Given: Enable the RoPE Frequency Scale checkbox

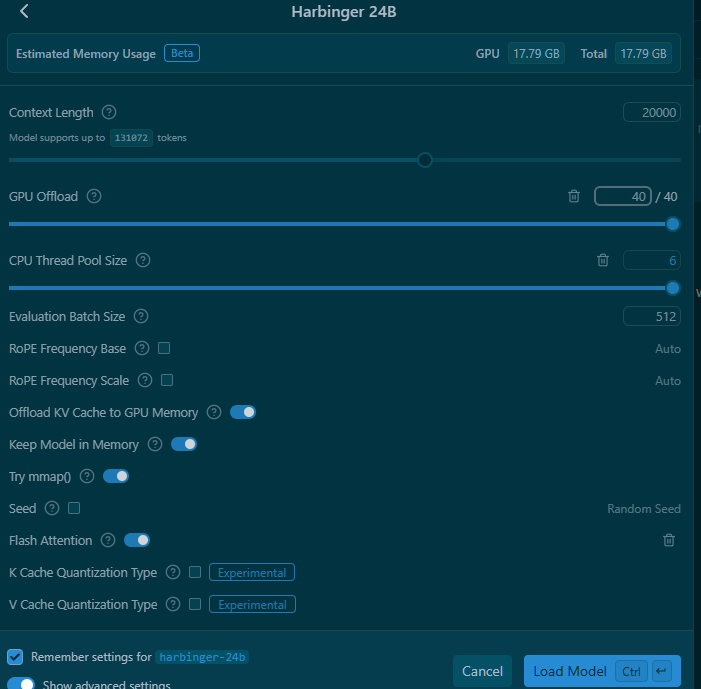Looking at the screenshot, I should tap(167, 380).
